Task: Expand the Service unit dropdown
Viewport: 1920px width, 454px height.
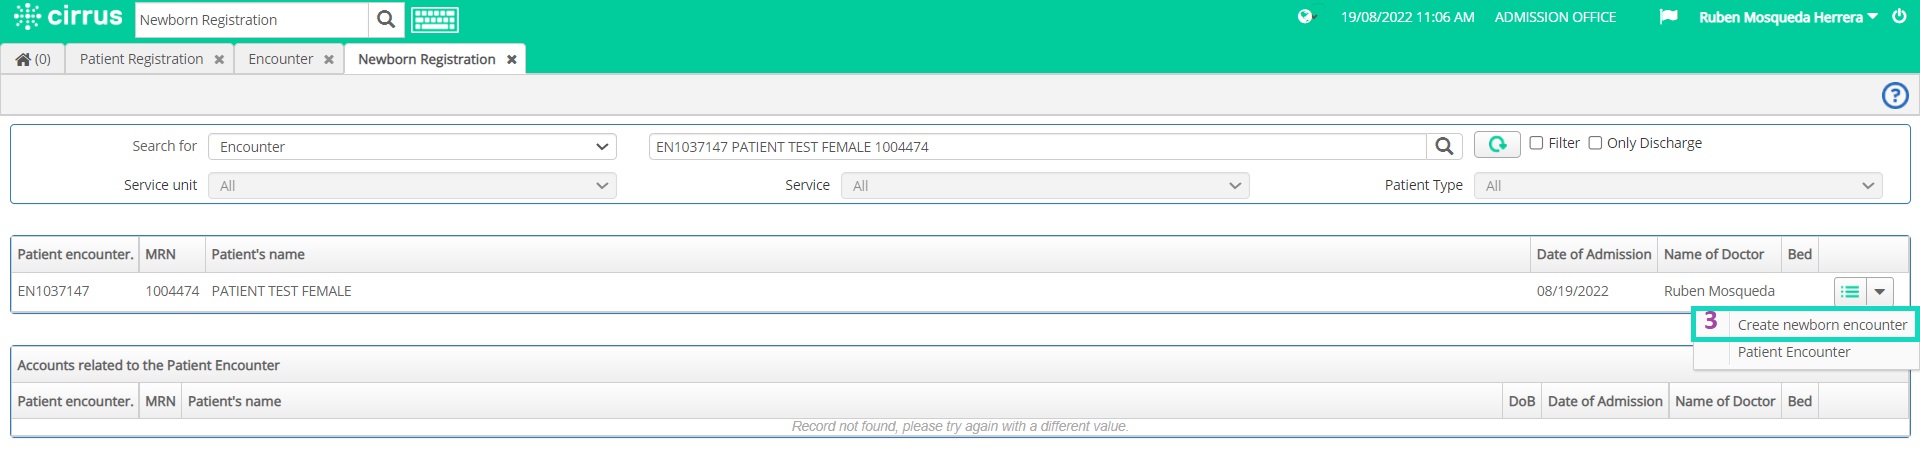Action: [x=412, y=186]
